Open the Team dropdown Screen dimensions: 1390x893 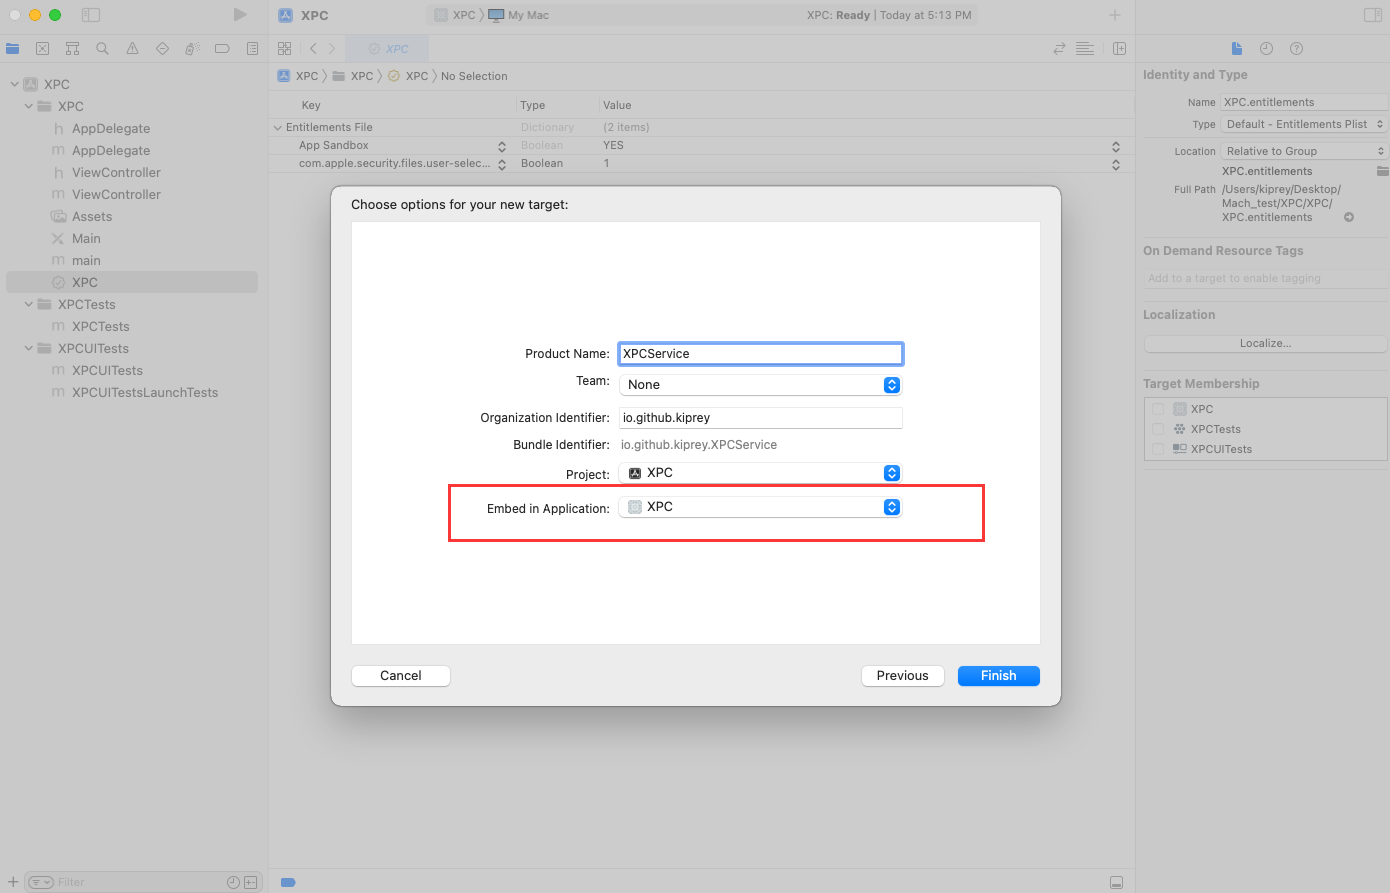760,385
